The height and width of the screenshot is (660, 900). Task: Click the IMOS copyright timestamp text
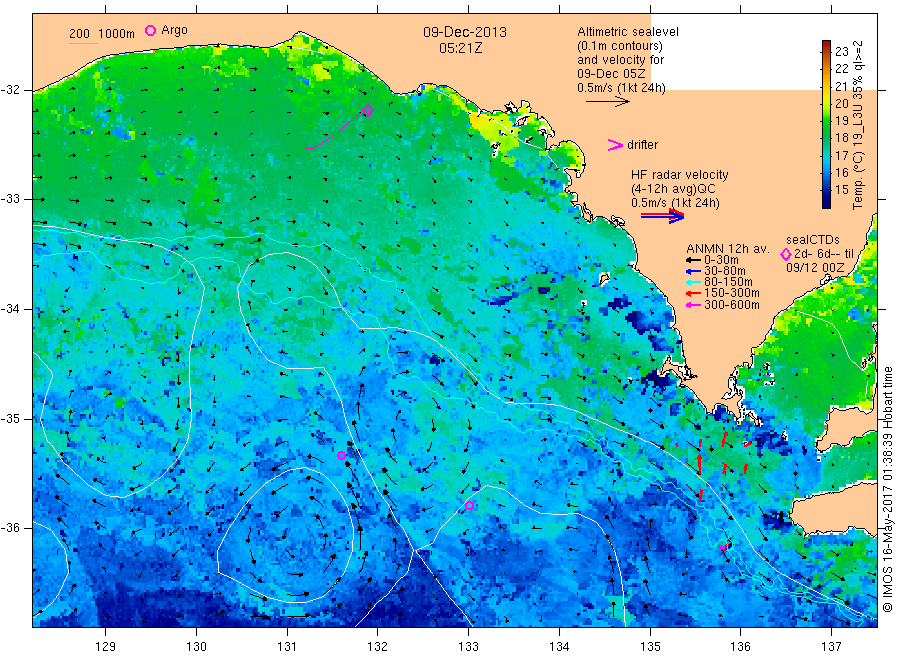[x=888, y=489]
